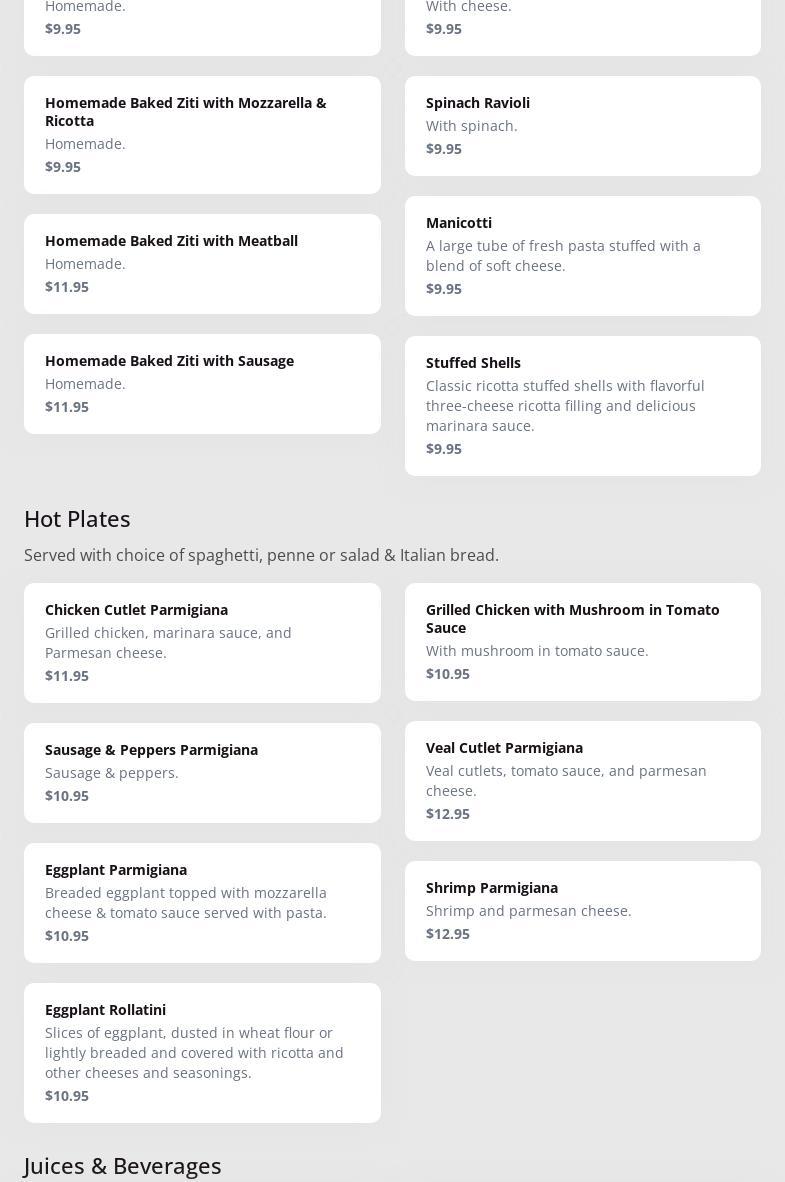
Task: Click the Stuffed Shells ricotta description text
Action: coord(565,405)
